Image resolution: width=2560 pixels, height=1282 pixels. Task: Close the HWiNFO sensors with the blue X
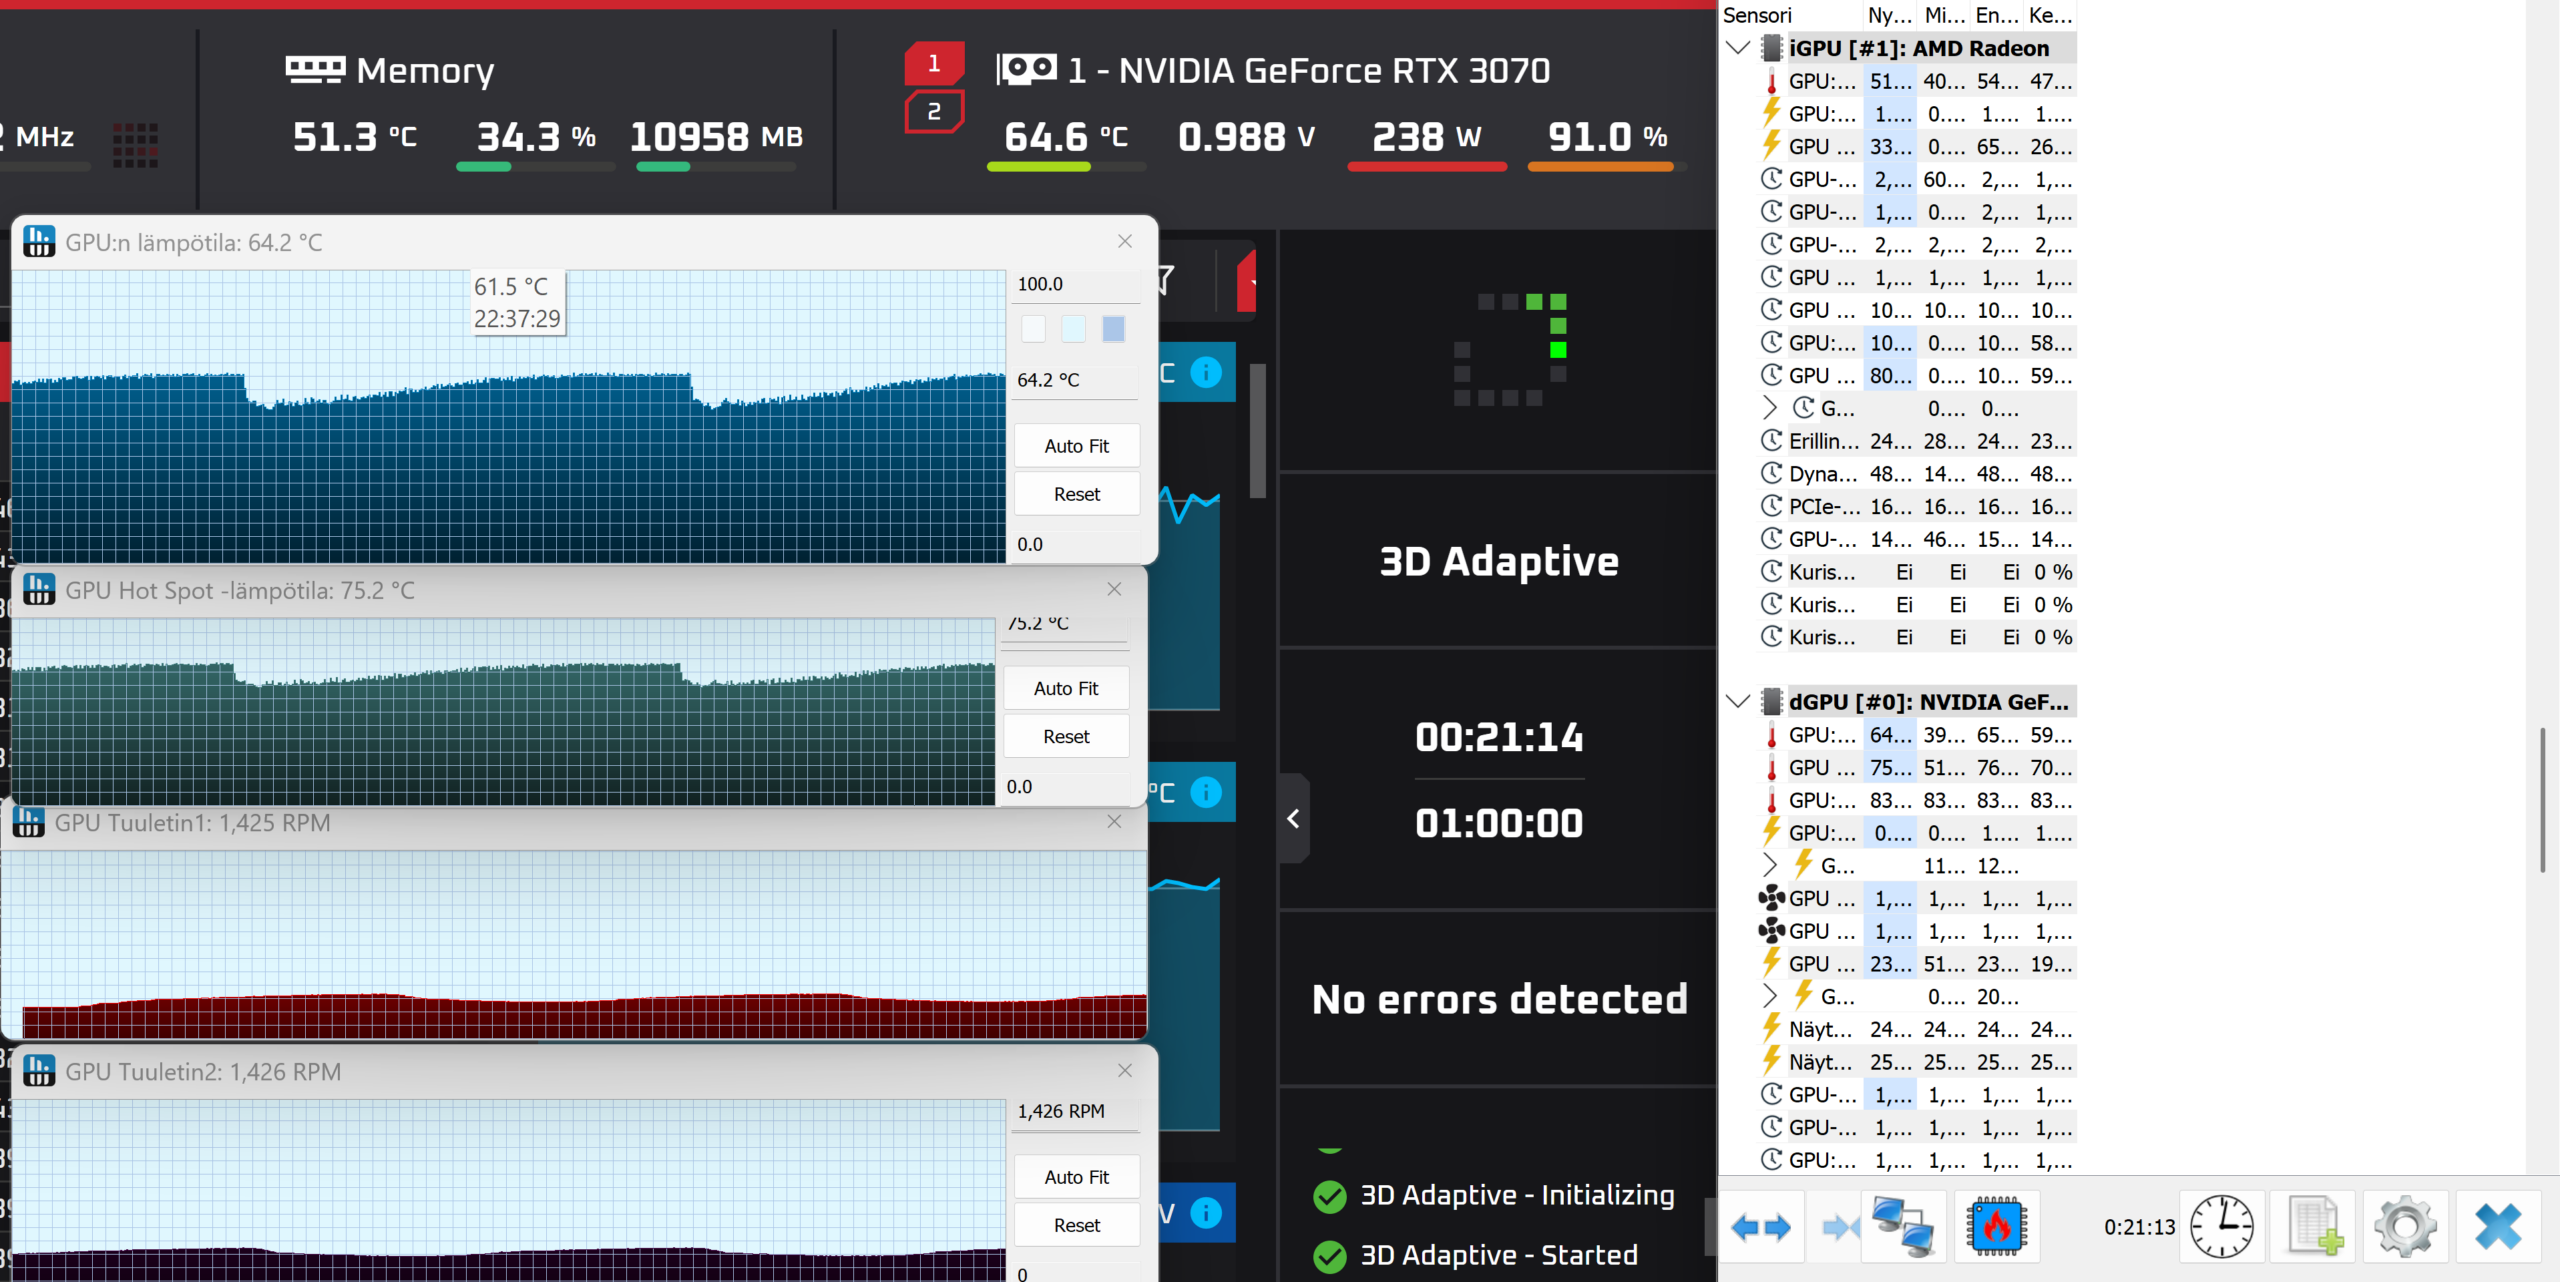[x=2498, y=1227]
